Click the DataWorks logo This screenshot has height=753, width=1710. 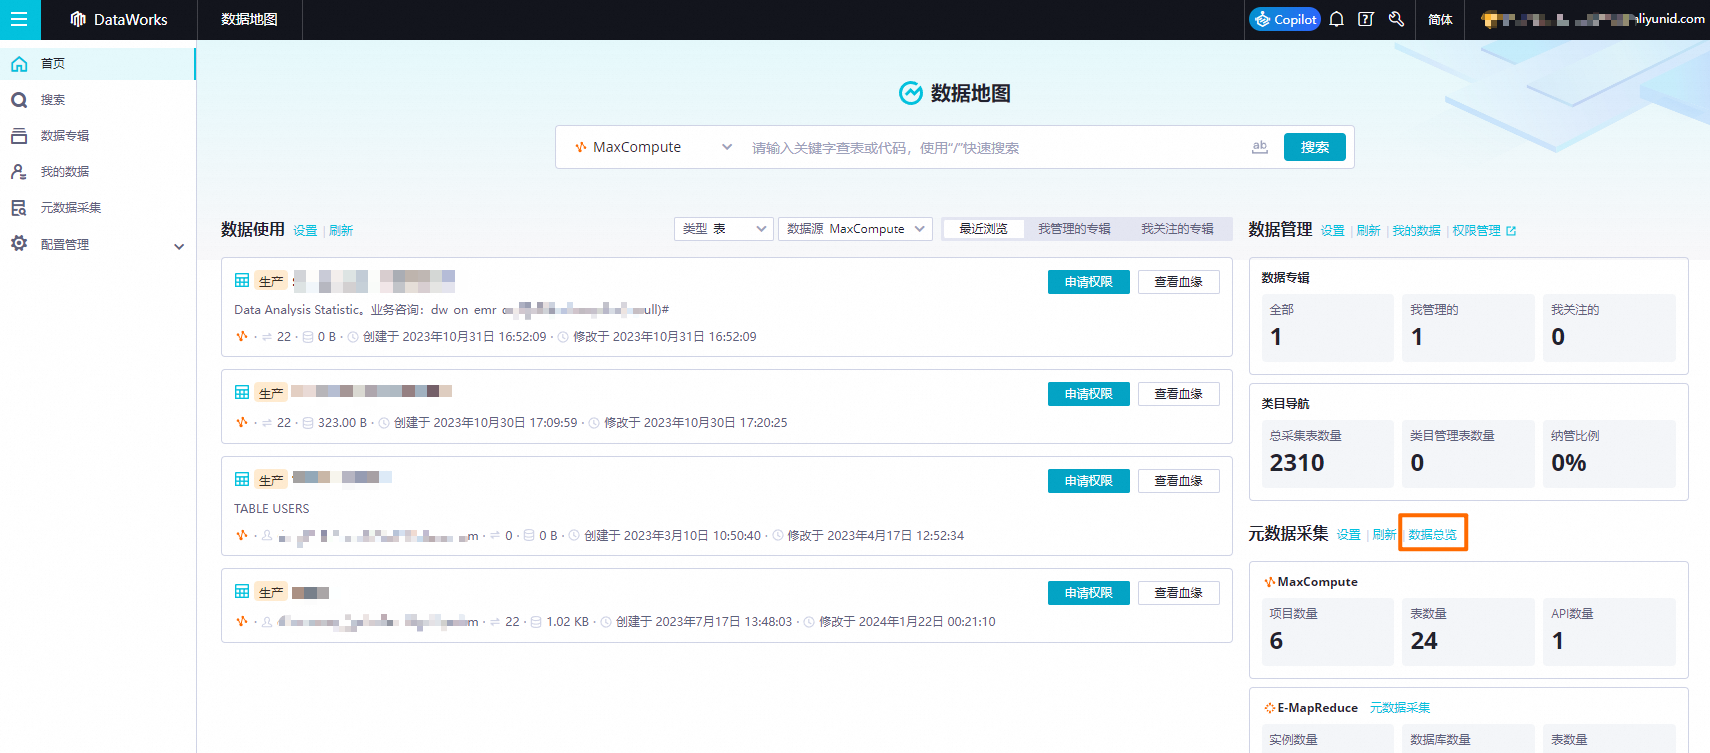pos(119,19)
